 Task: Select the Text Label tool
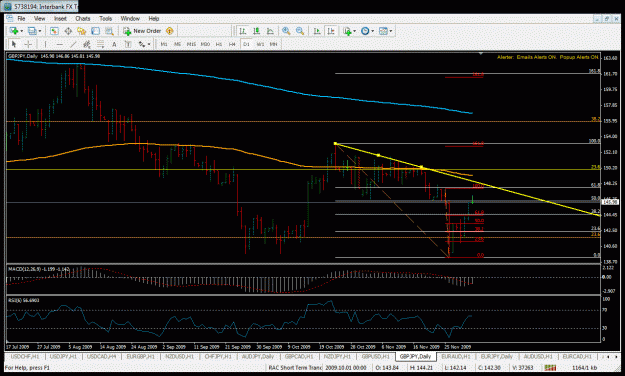tap(128, 44)
